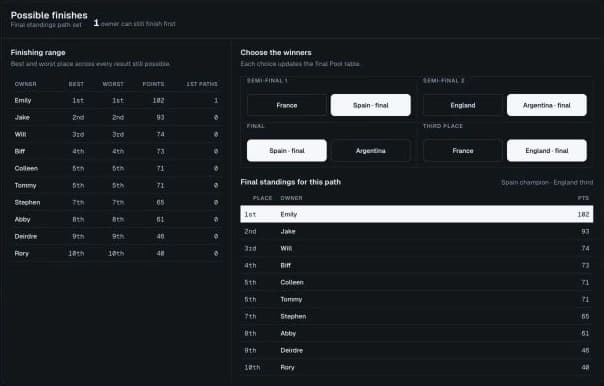The height and width of the screenshot is (386, 604).
Task: Click the owner can still finish first text
Action: pyautogui.click(x=138, y=24)
